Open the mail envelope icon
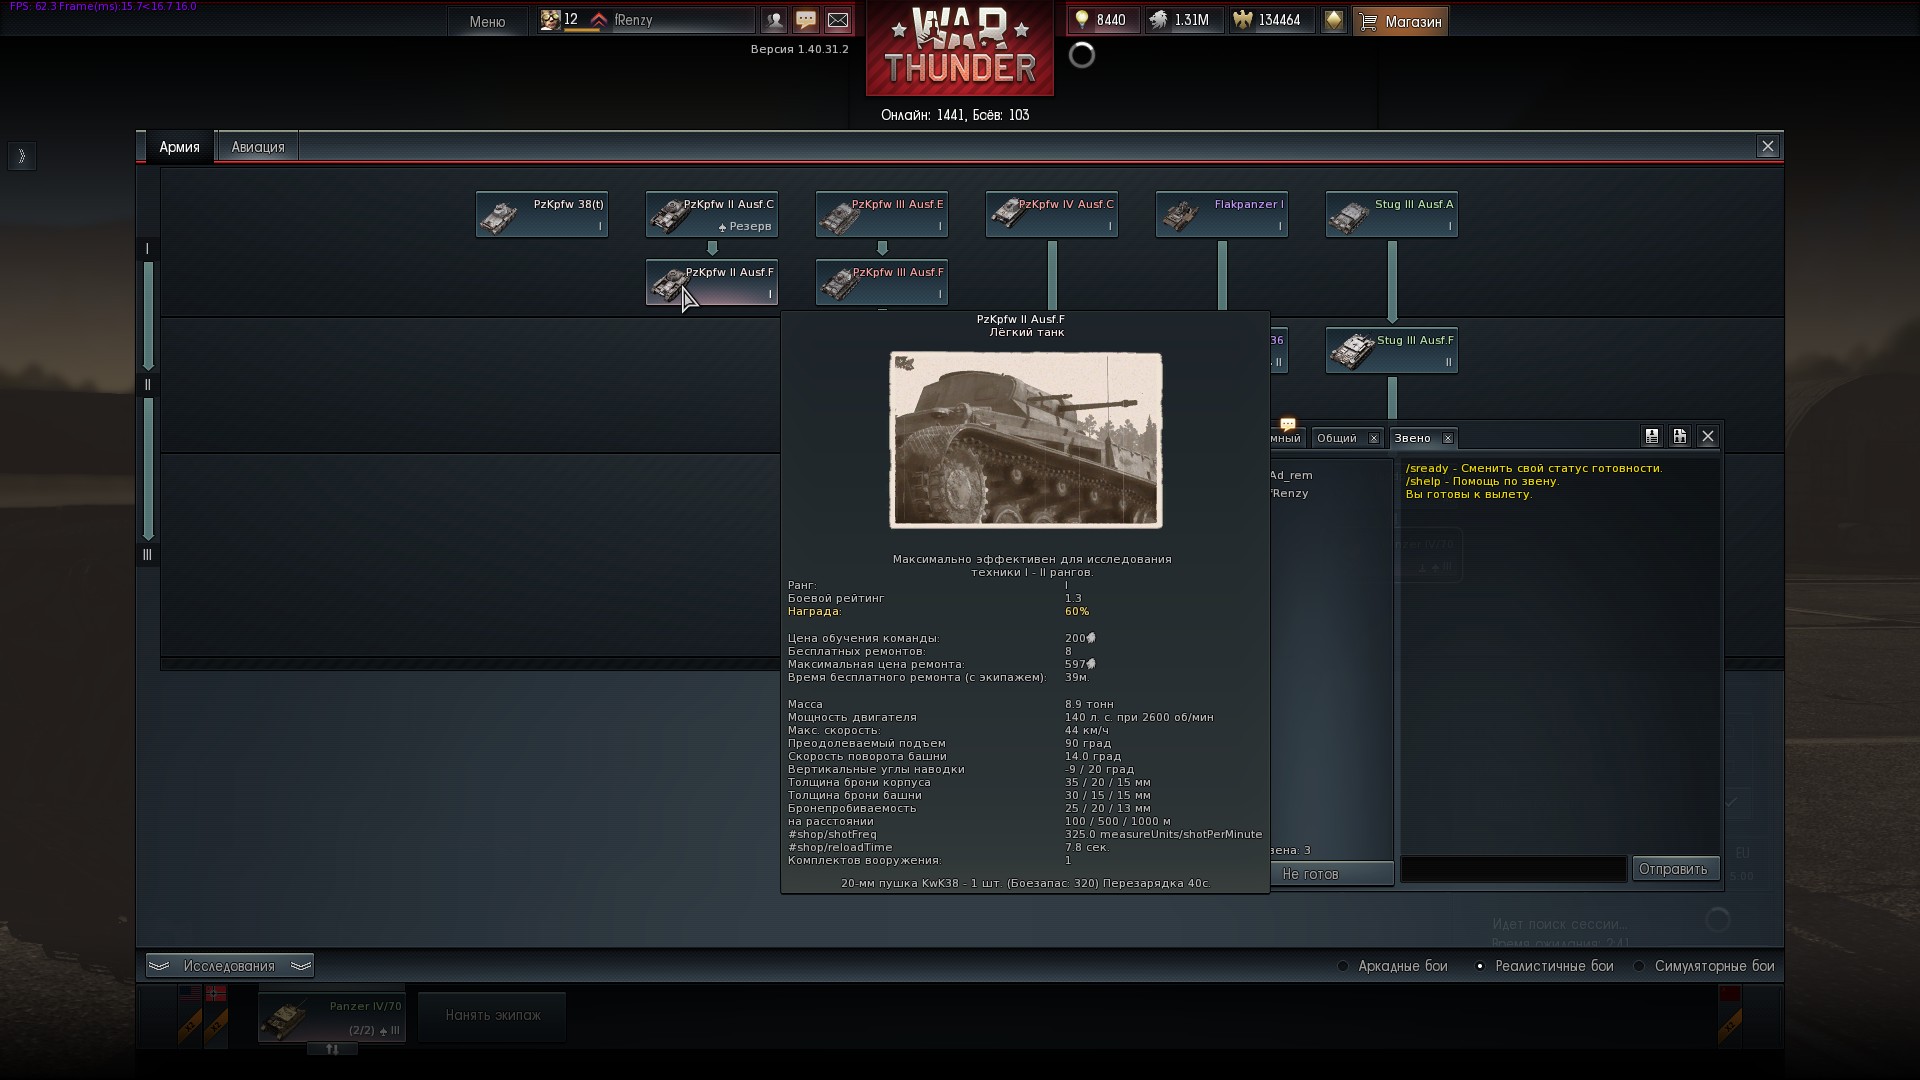The width and height of the screenshot is (1920, 1080). pos(838,20)
